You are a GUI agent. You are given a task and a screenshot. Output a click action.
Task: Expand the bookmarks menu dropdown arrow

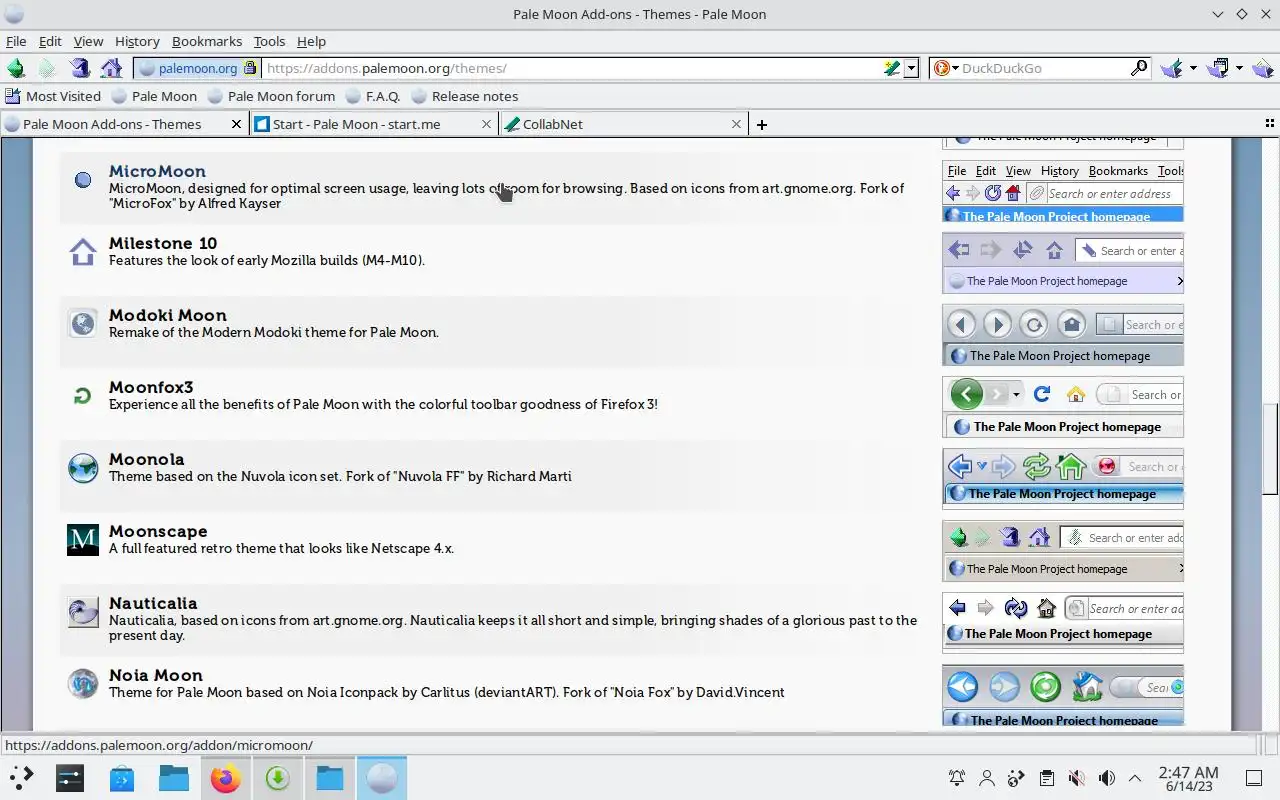[1239, 68]
